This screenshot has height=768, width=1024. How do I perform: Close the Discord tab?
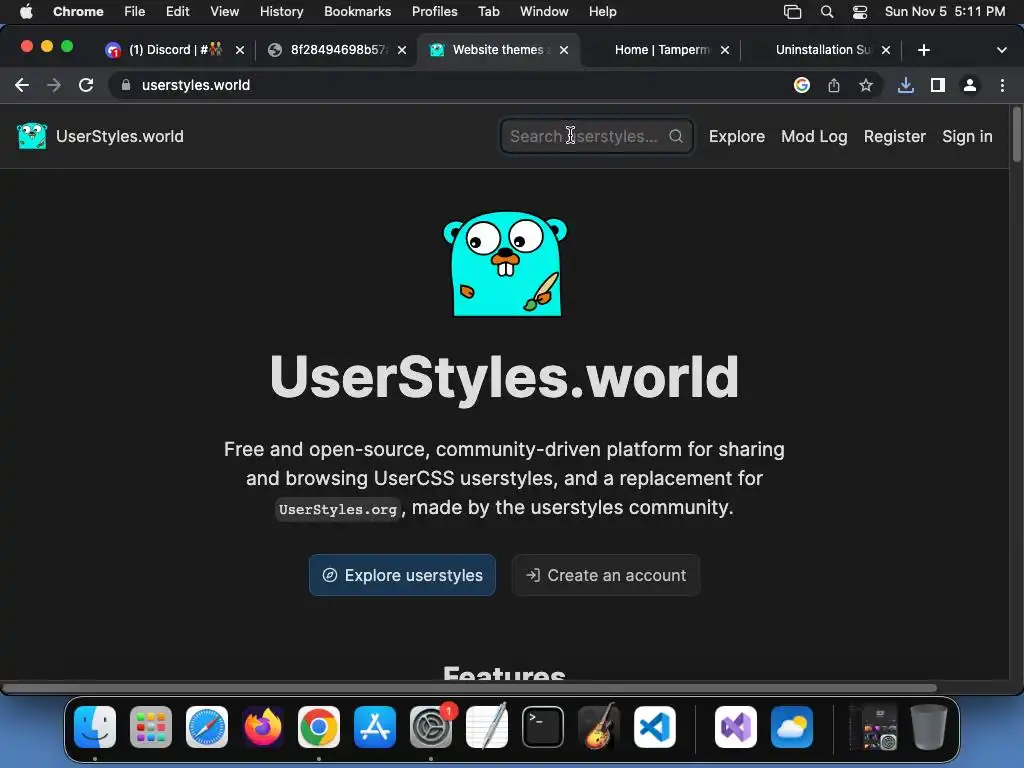click(240, 50)
